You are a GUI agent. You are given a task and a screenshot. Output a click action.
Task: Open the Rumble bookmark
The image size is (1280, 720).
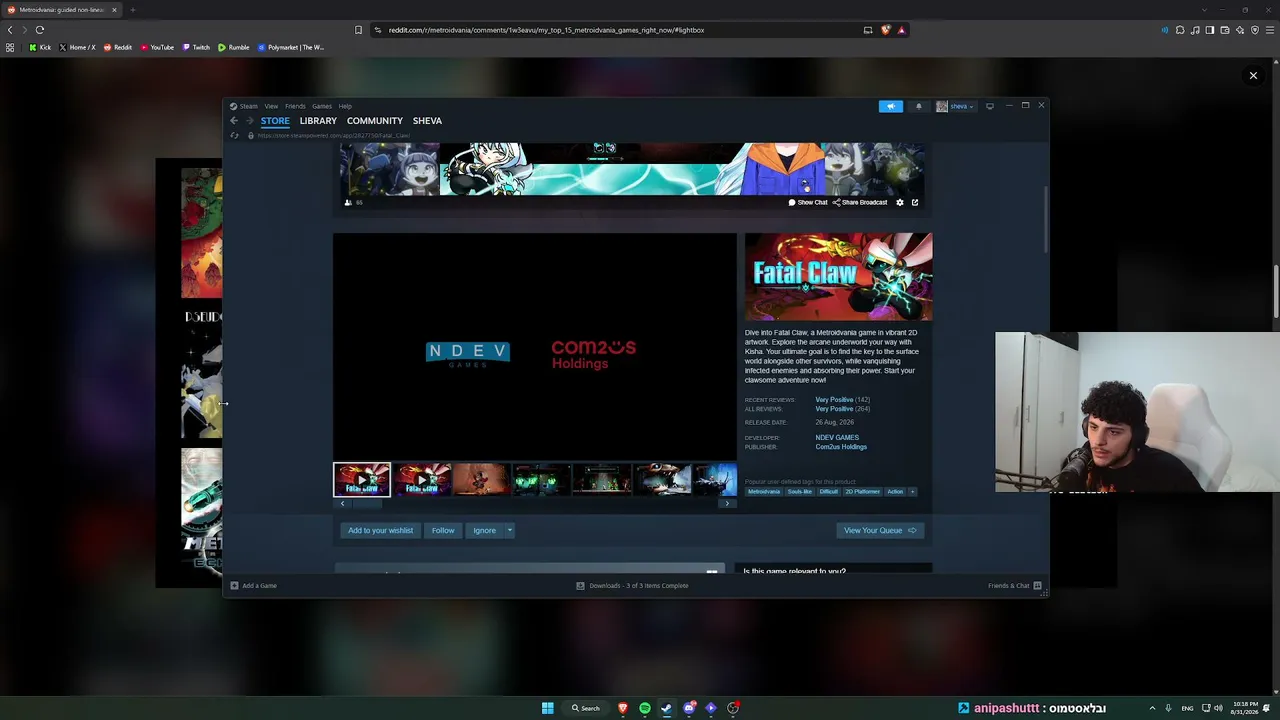pyautogui.click(x=233, y=47)
